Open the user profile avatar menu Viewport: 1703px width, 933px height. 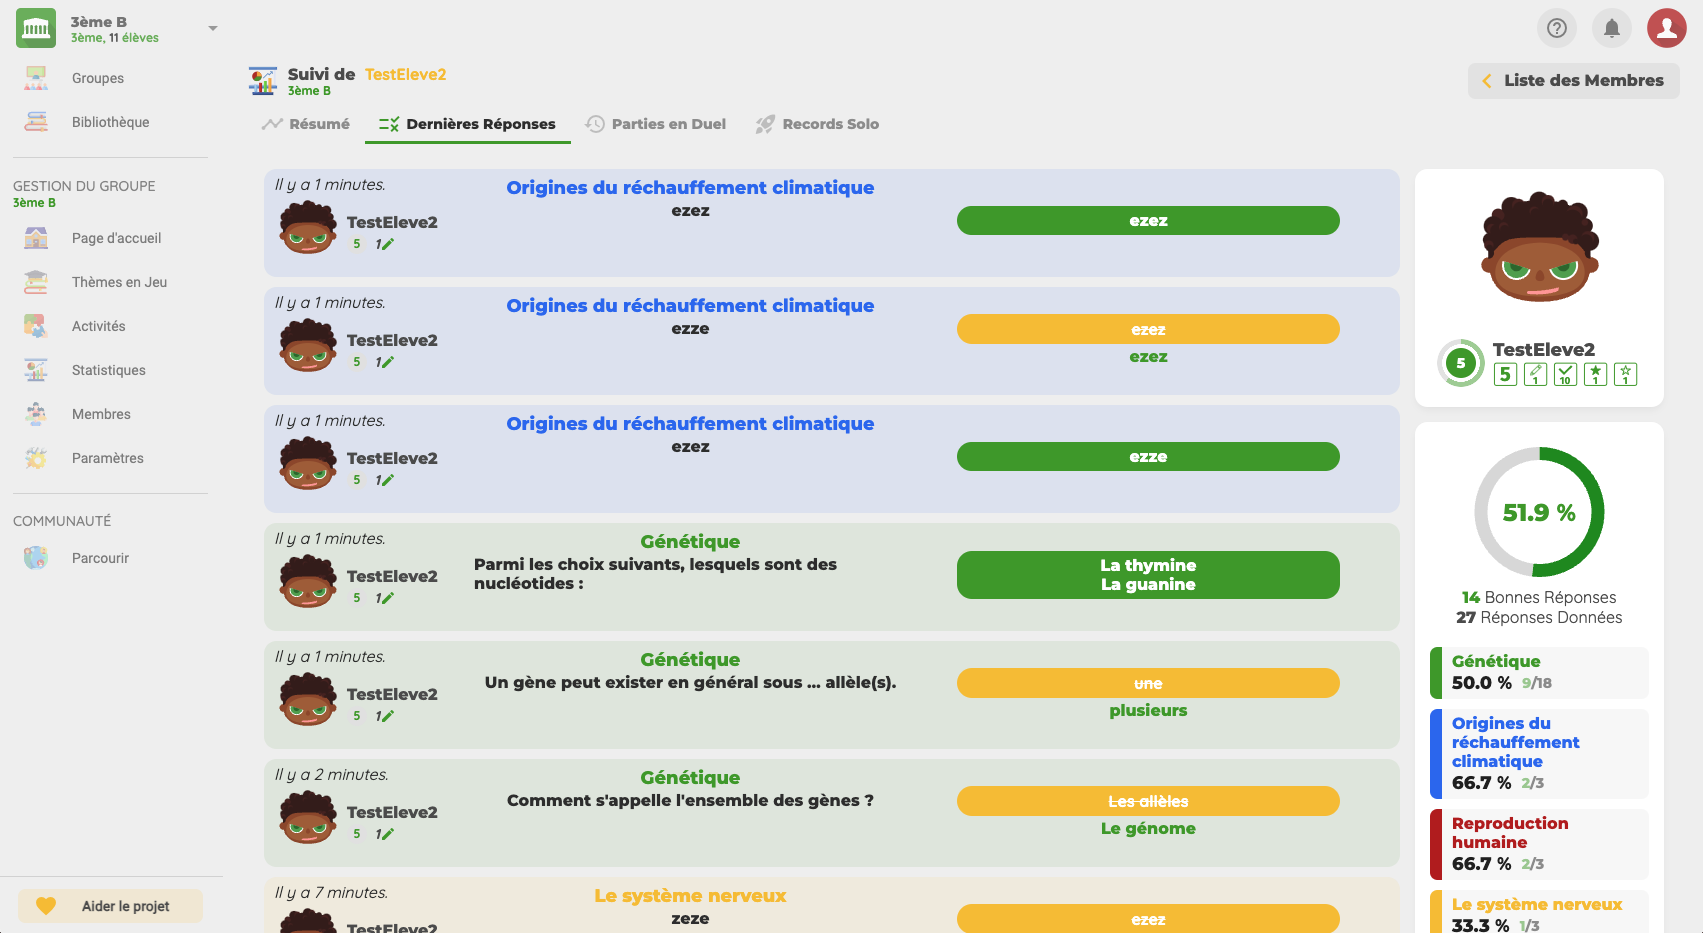1667,28
